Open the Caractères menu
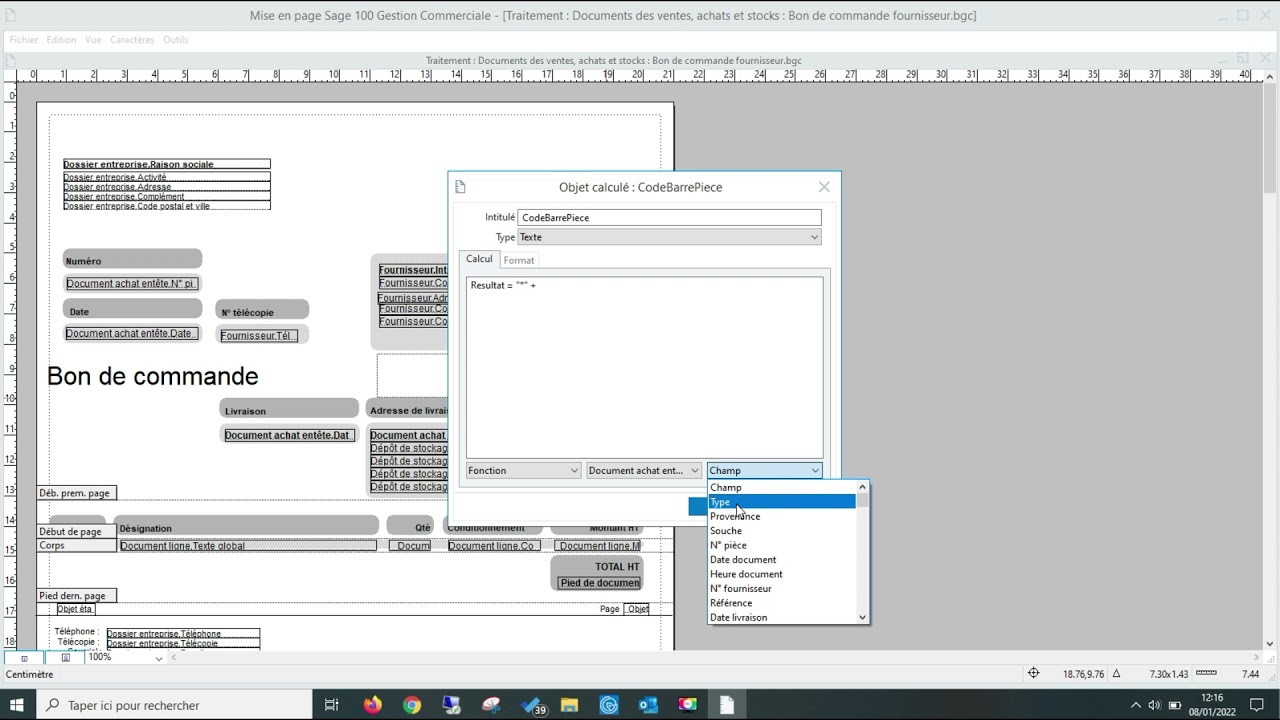The height and width of the screenshot is (720, 1280). (x=132, y=40)
